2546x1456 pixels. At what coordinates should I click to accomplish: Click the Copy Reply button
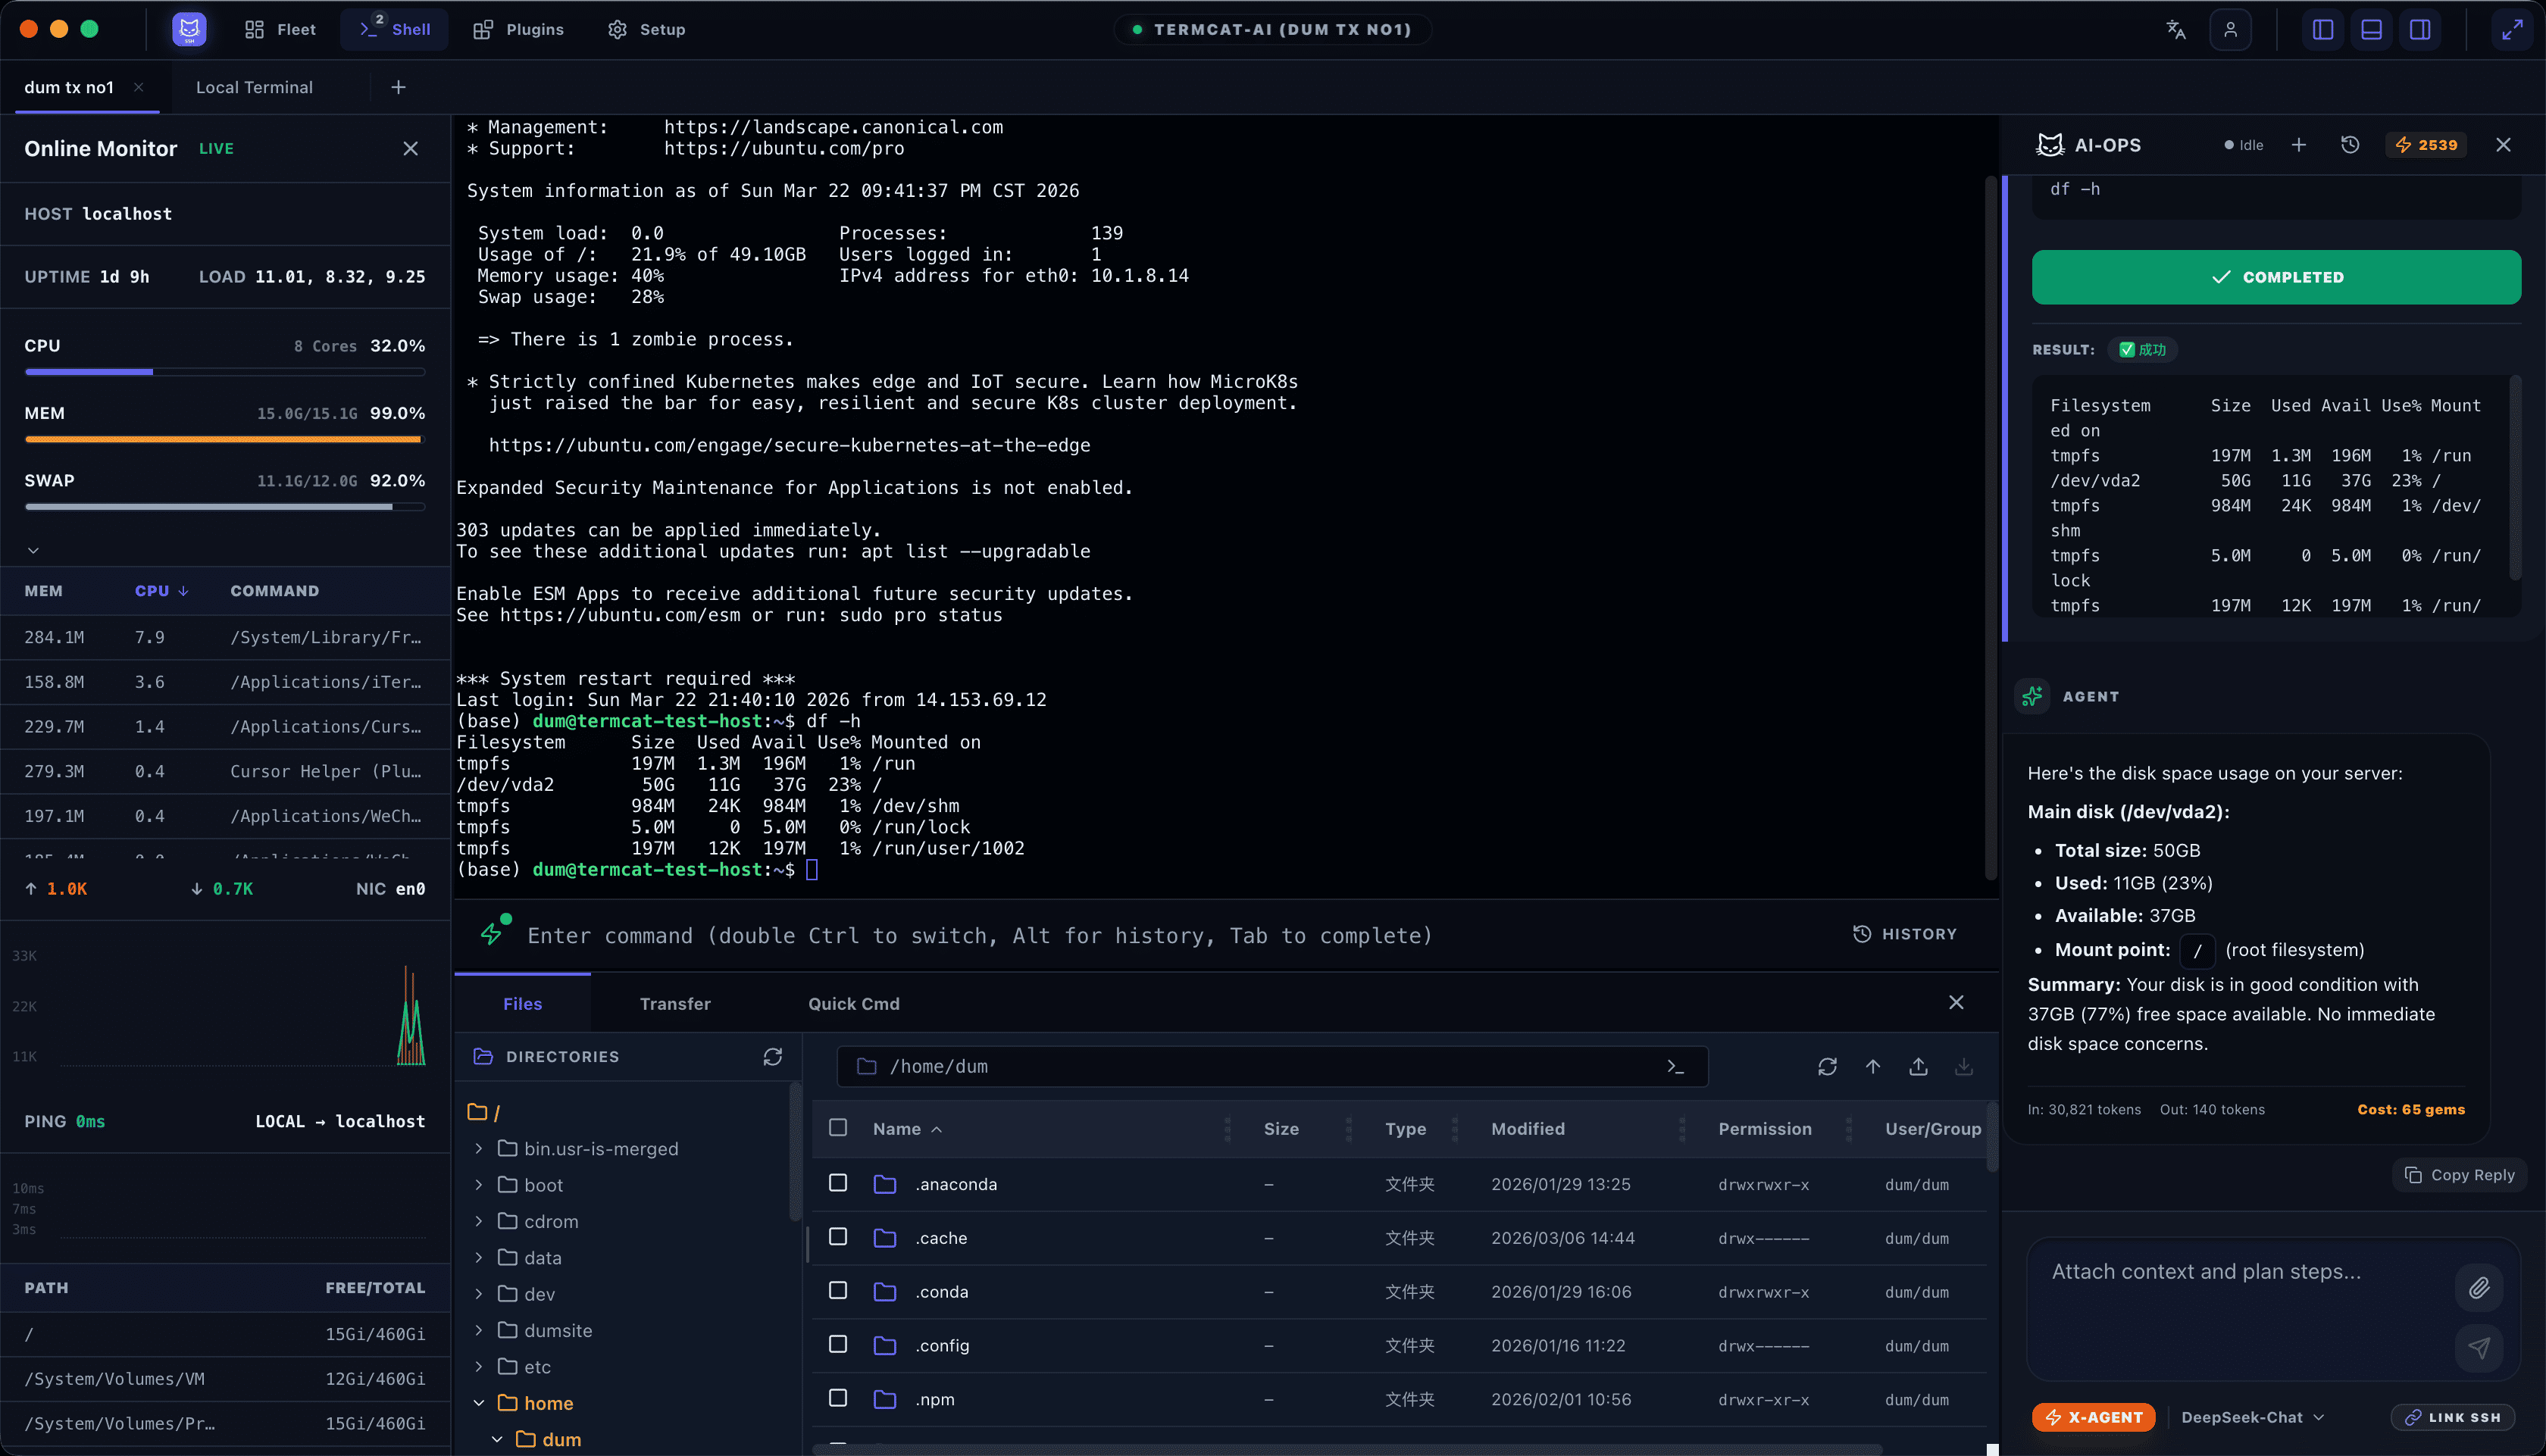pos(2459,1175)
